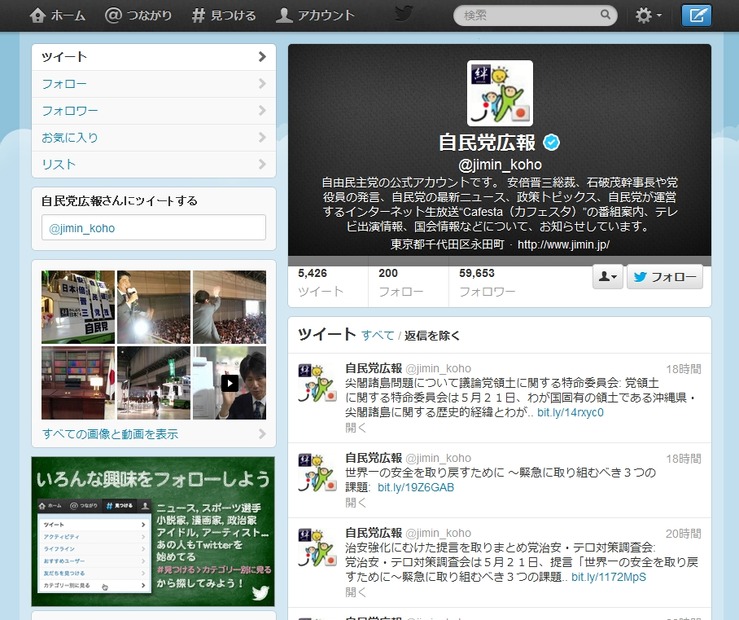The height and width of the screenshot is (620, 739).
Task: Click 自民党広報 name on first tweet
Action: pos(373,368)
